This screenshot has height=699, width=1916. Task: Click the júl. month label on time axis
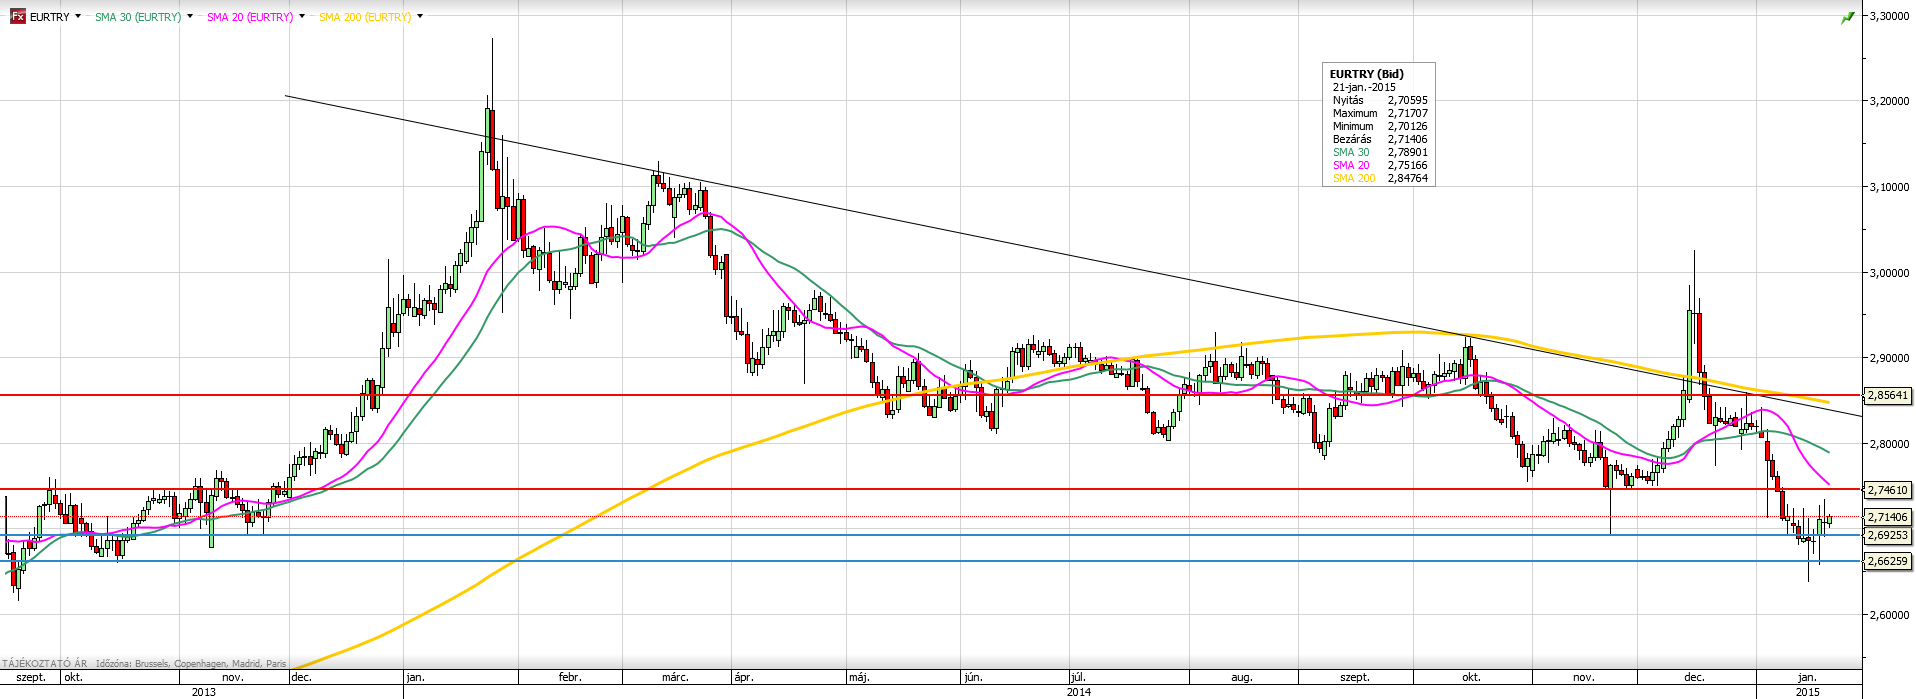[x=1078, y=677]
